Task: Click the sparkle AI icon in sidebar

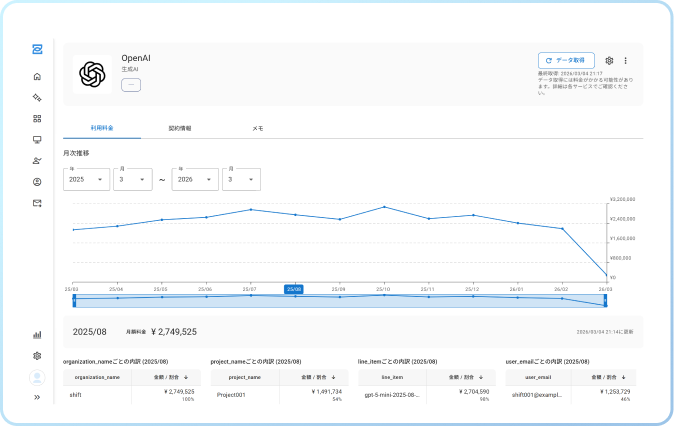Action: pos(37,97)
